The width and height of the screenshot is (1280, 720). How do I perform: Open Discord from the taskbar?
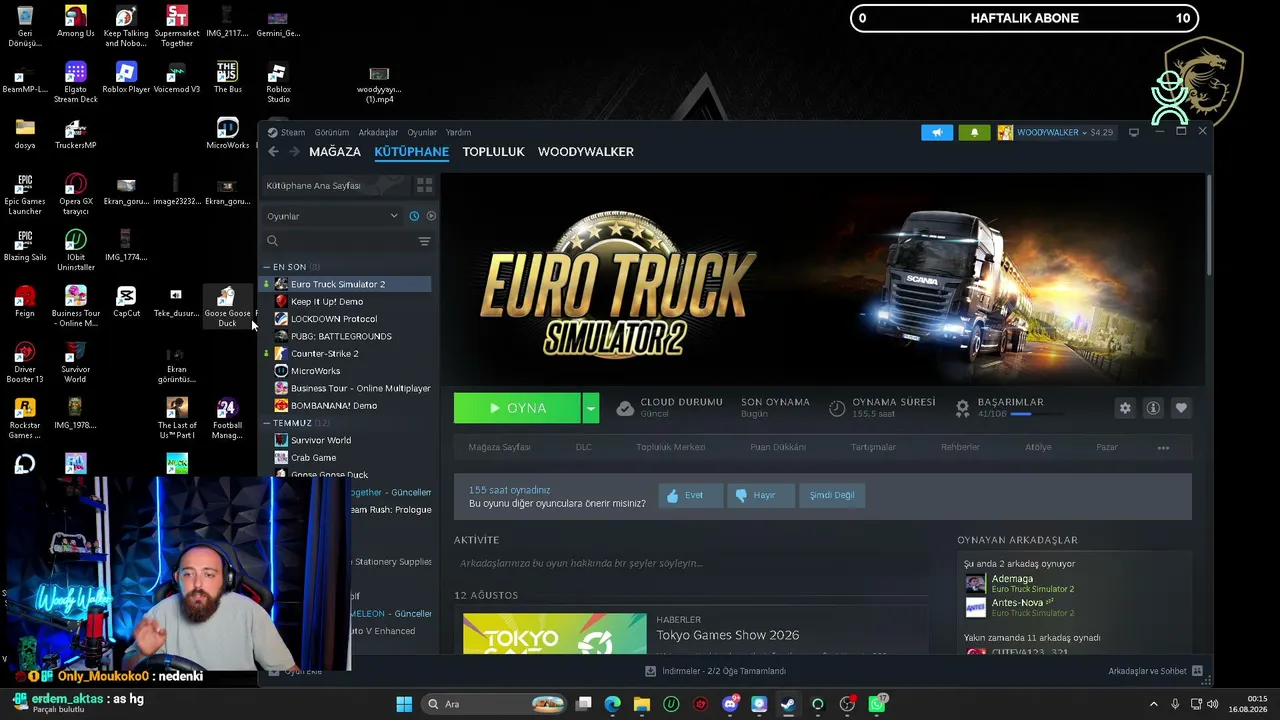730,704
